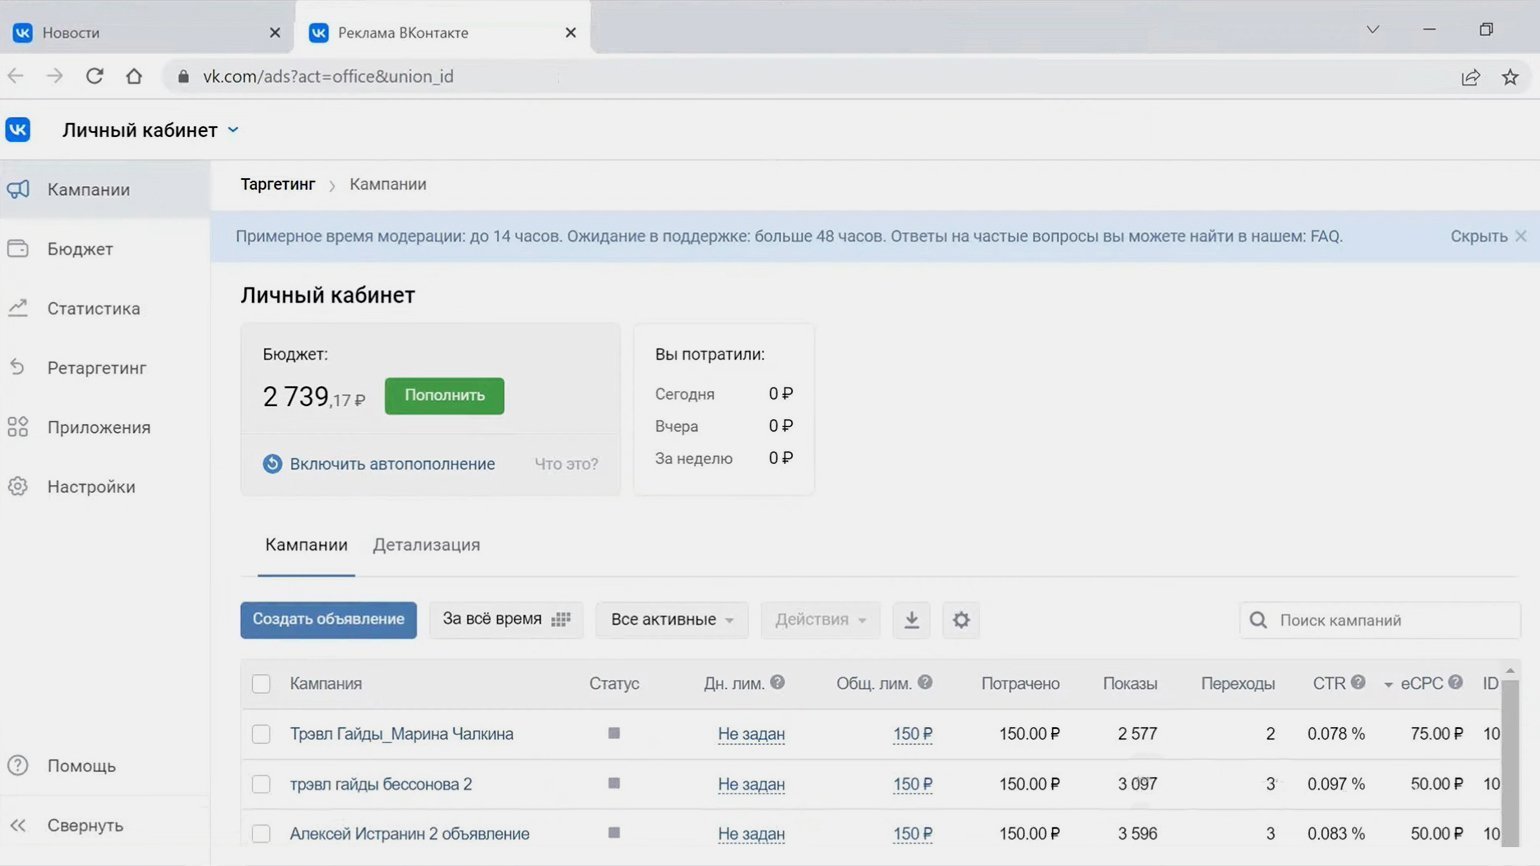This screenshot has height=866, width=1540.
Task: Open the За всё время period picker
Action: click(506, 619)
